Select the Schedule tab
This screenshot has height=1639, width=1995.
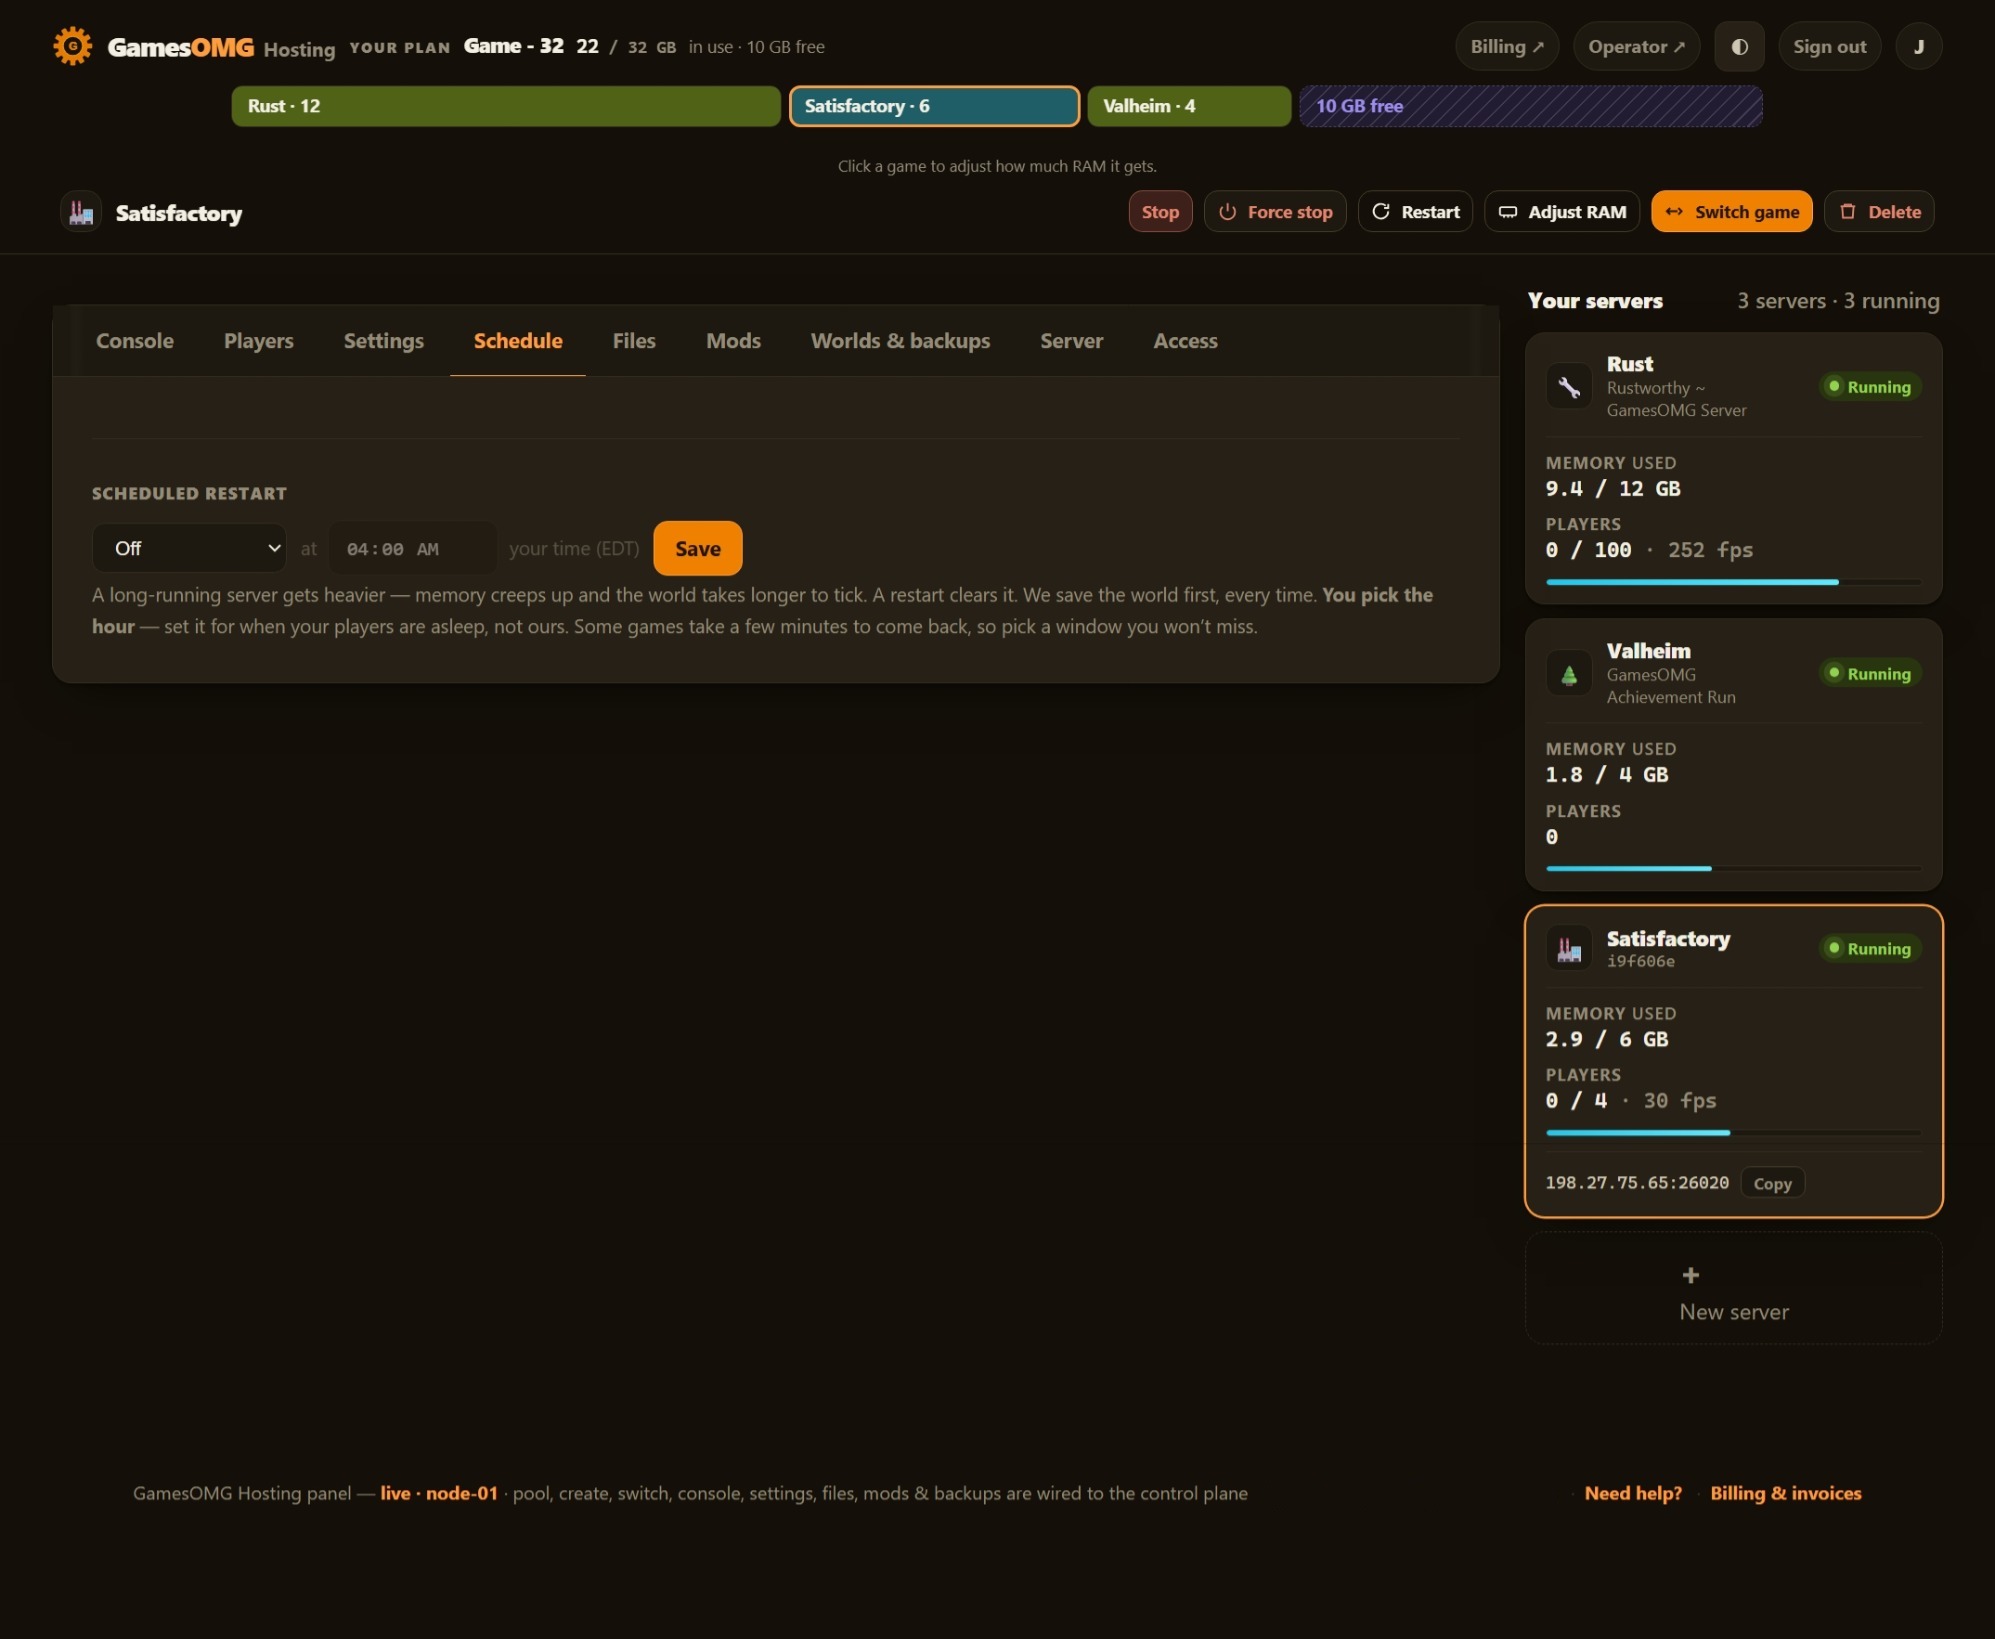[x=518, y=341]
